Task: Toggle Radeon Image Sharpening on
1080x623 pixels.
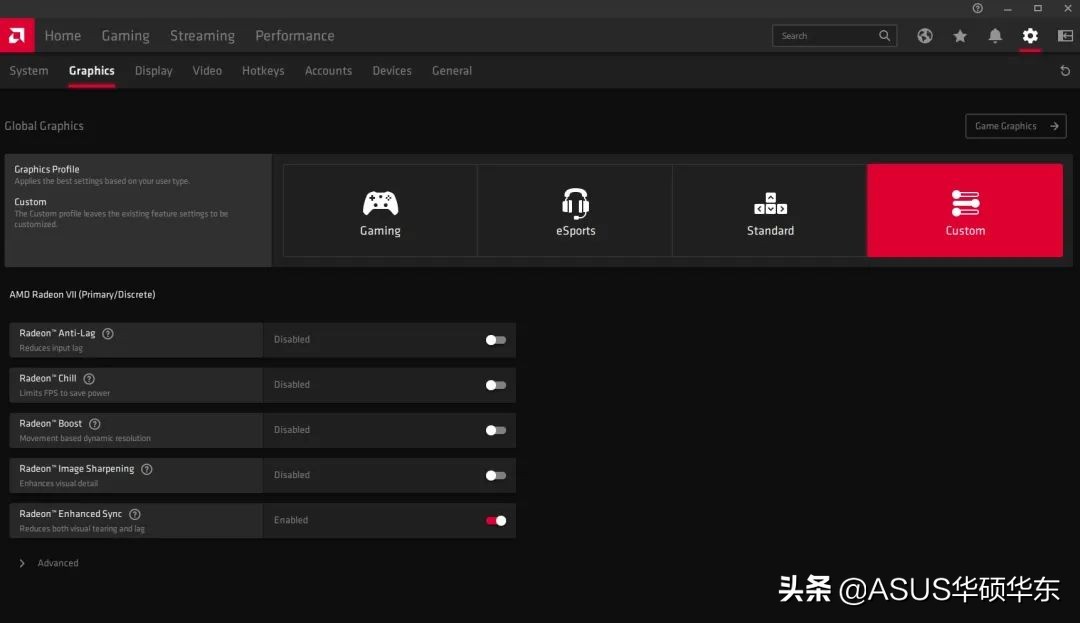Action: 495,475
